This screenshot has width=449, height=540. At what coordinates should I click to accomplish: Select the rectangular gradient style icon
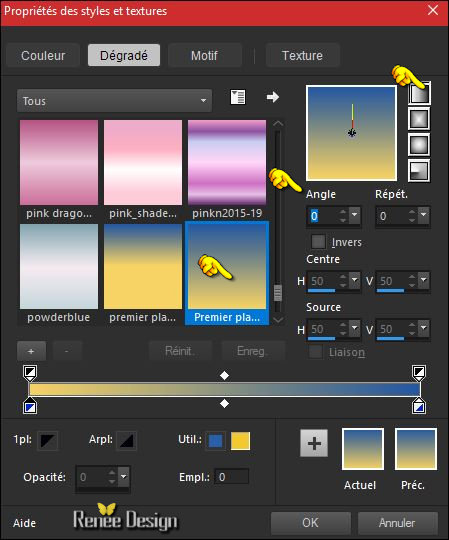point(419,119)
